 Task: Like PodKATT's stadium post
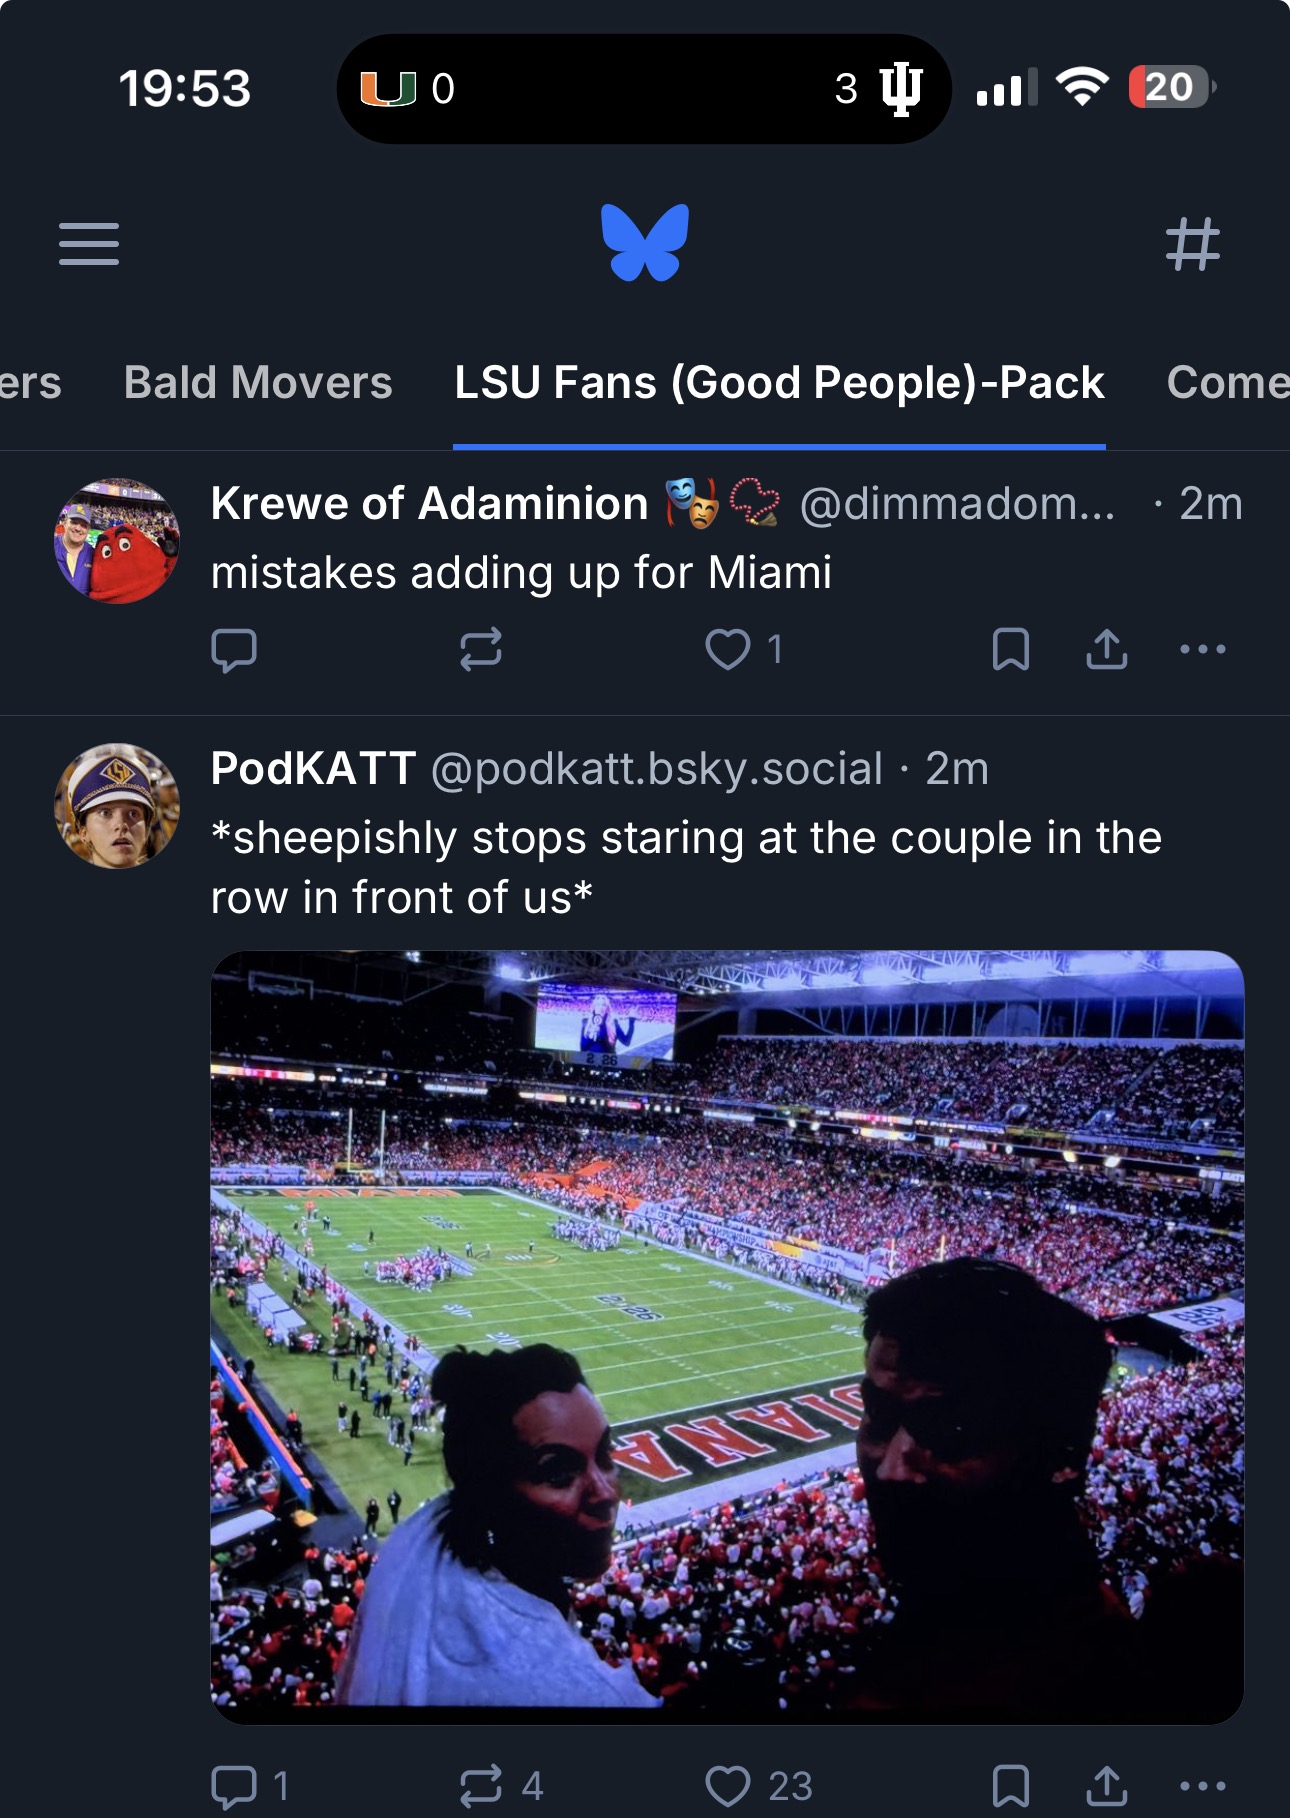tap(728, 1786)
